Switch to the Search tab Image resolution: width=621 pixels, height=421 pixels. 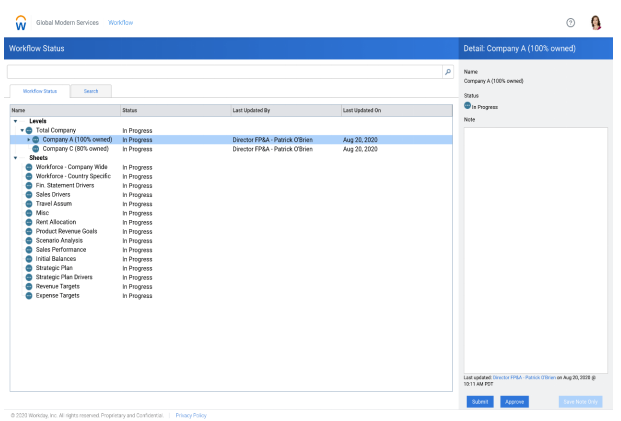91,91
